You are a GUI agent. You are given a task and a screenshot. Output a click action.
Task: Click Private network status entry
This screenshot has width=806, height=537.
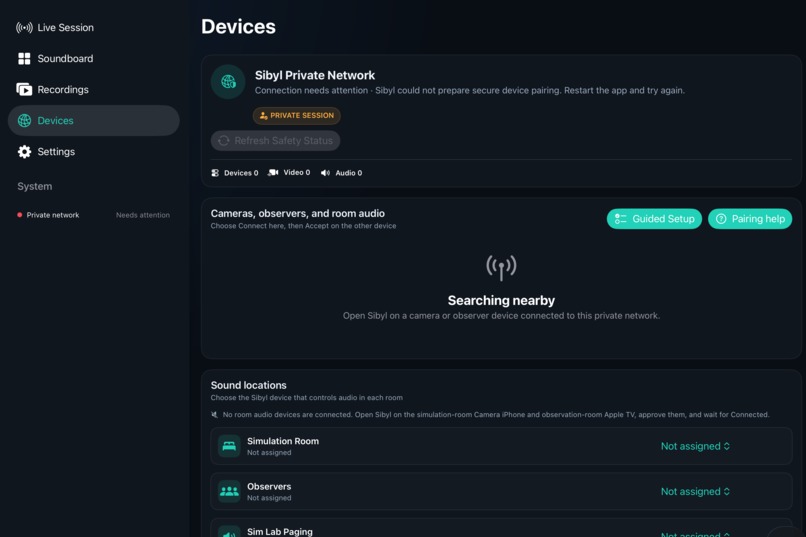pyautogui.click(x=94, y=215)
